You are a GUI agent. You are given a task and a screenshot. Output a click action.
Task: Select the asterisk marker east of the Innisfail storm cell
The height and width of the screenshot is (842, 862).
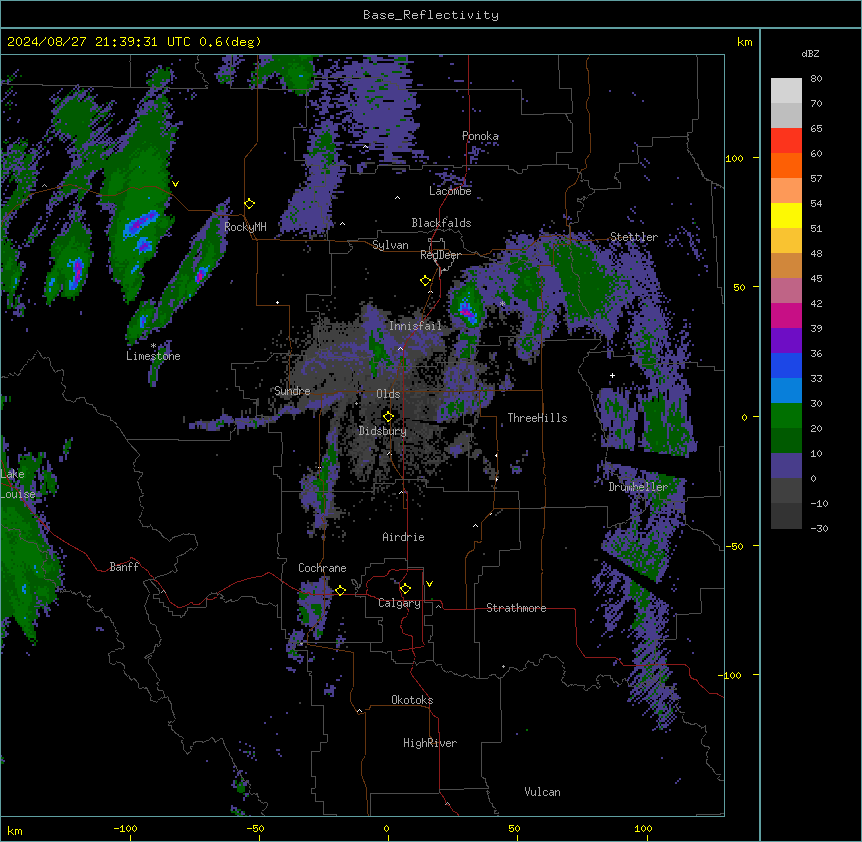pos(502,303)
